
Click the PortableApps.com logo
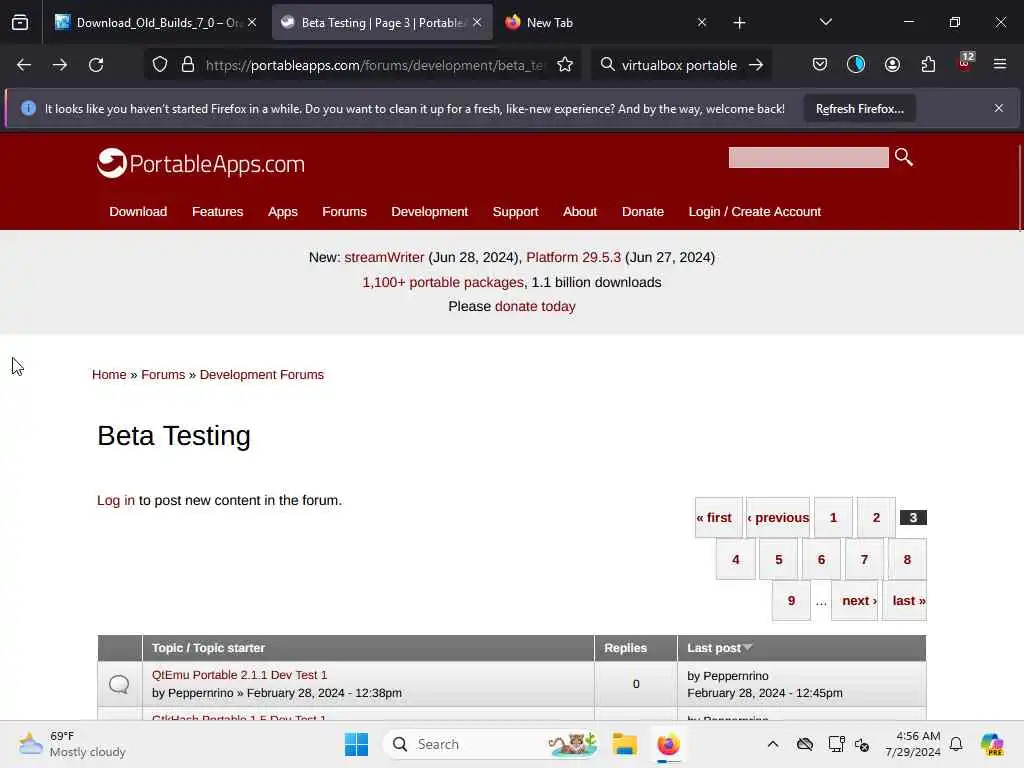[x=201, y=163]
